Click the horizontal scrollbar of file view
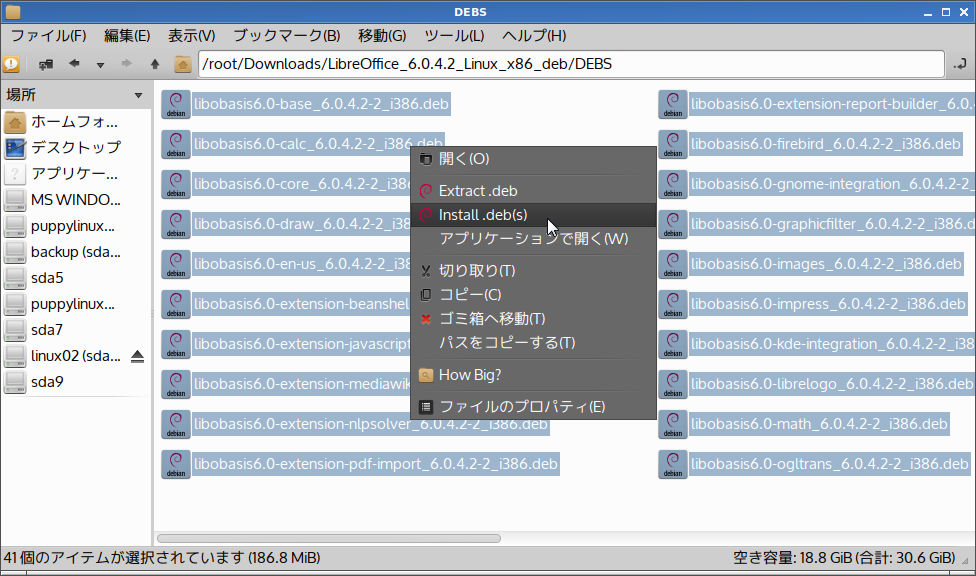The image size is (976, 576). [x=329, y=539]
